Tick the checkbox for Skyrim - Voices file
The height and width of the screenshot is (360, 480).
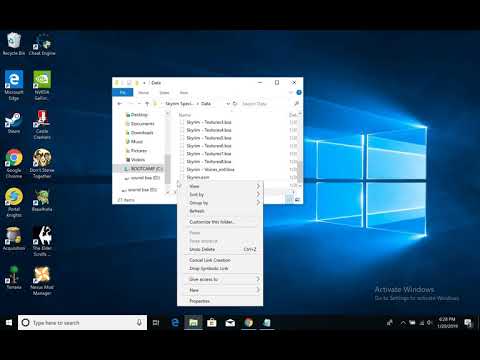click(182, 170)
